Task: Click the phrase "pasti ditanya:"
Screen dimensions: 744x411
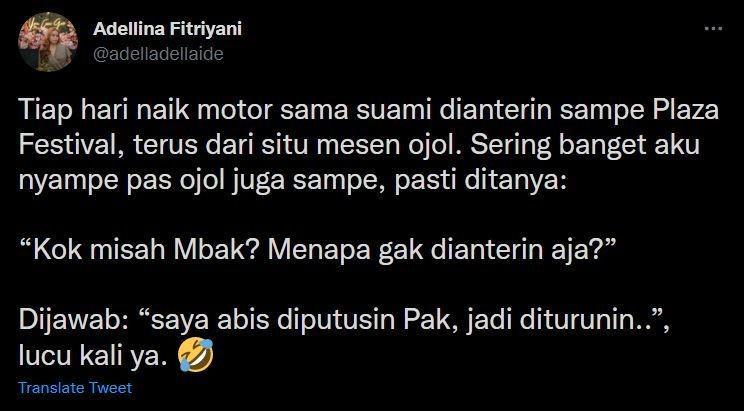Action: coord(481,181)
